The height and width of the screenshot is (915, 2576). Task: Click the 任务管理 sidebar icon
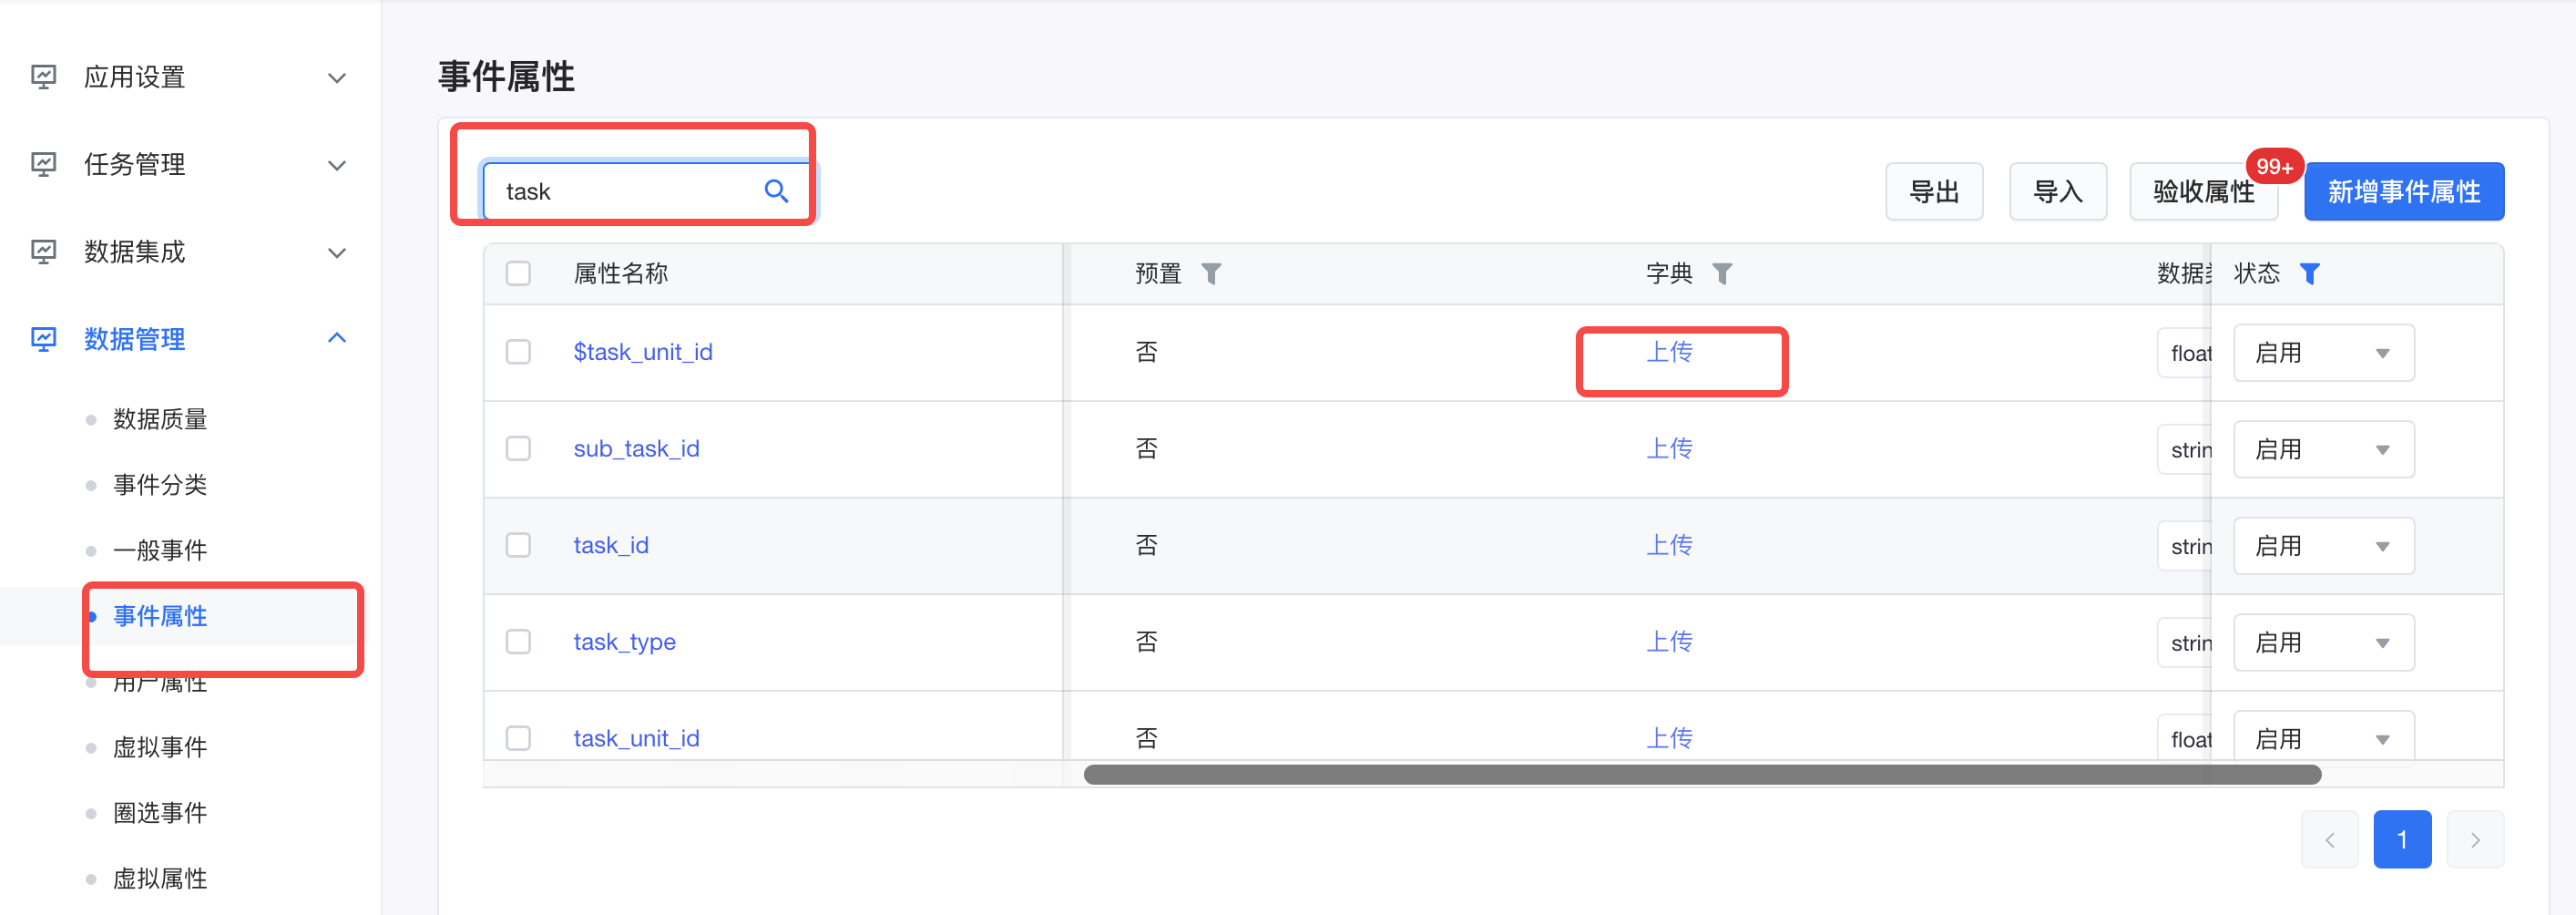[x=44, y=164]
